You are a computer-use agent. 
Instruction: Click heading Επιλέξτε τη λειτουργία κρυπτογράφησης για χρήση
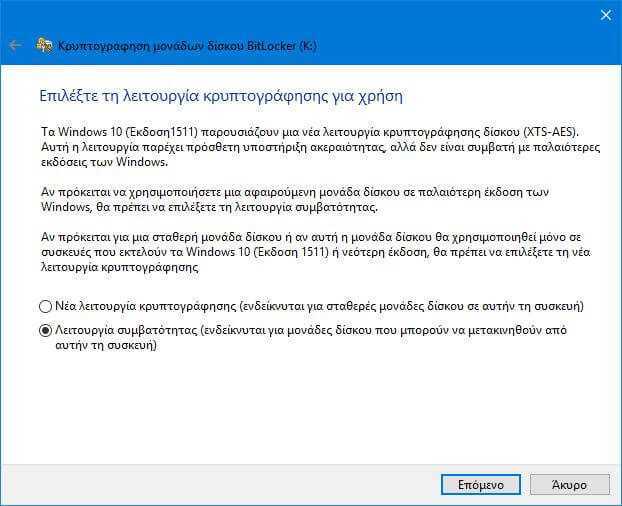(x=221, y=96)
